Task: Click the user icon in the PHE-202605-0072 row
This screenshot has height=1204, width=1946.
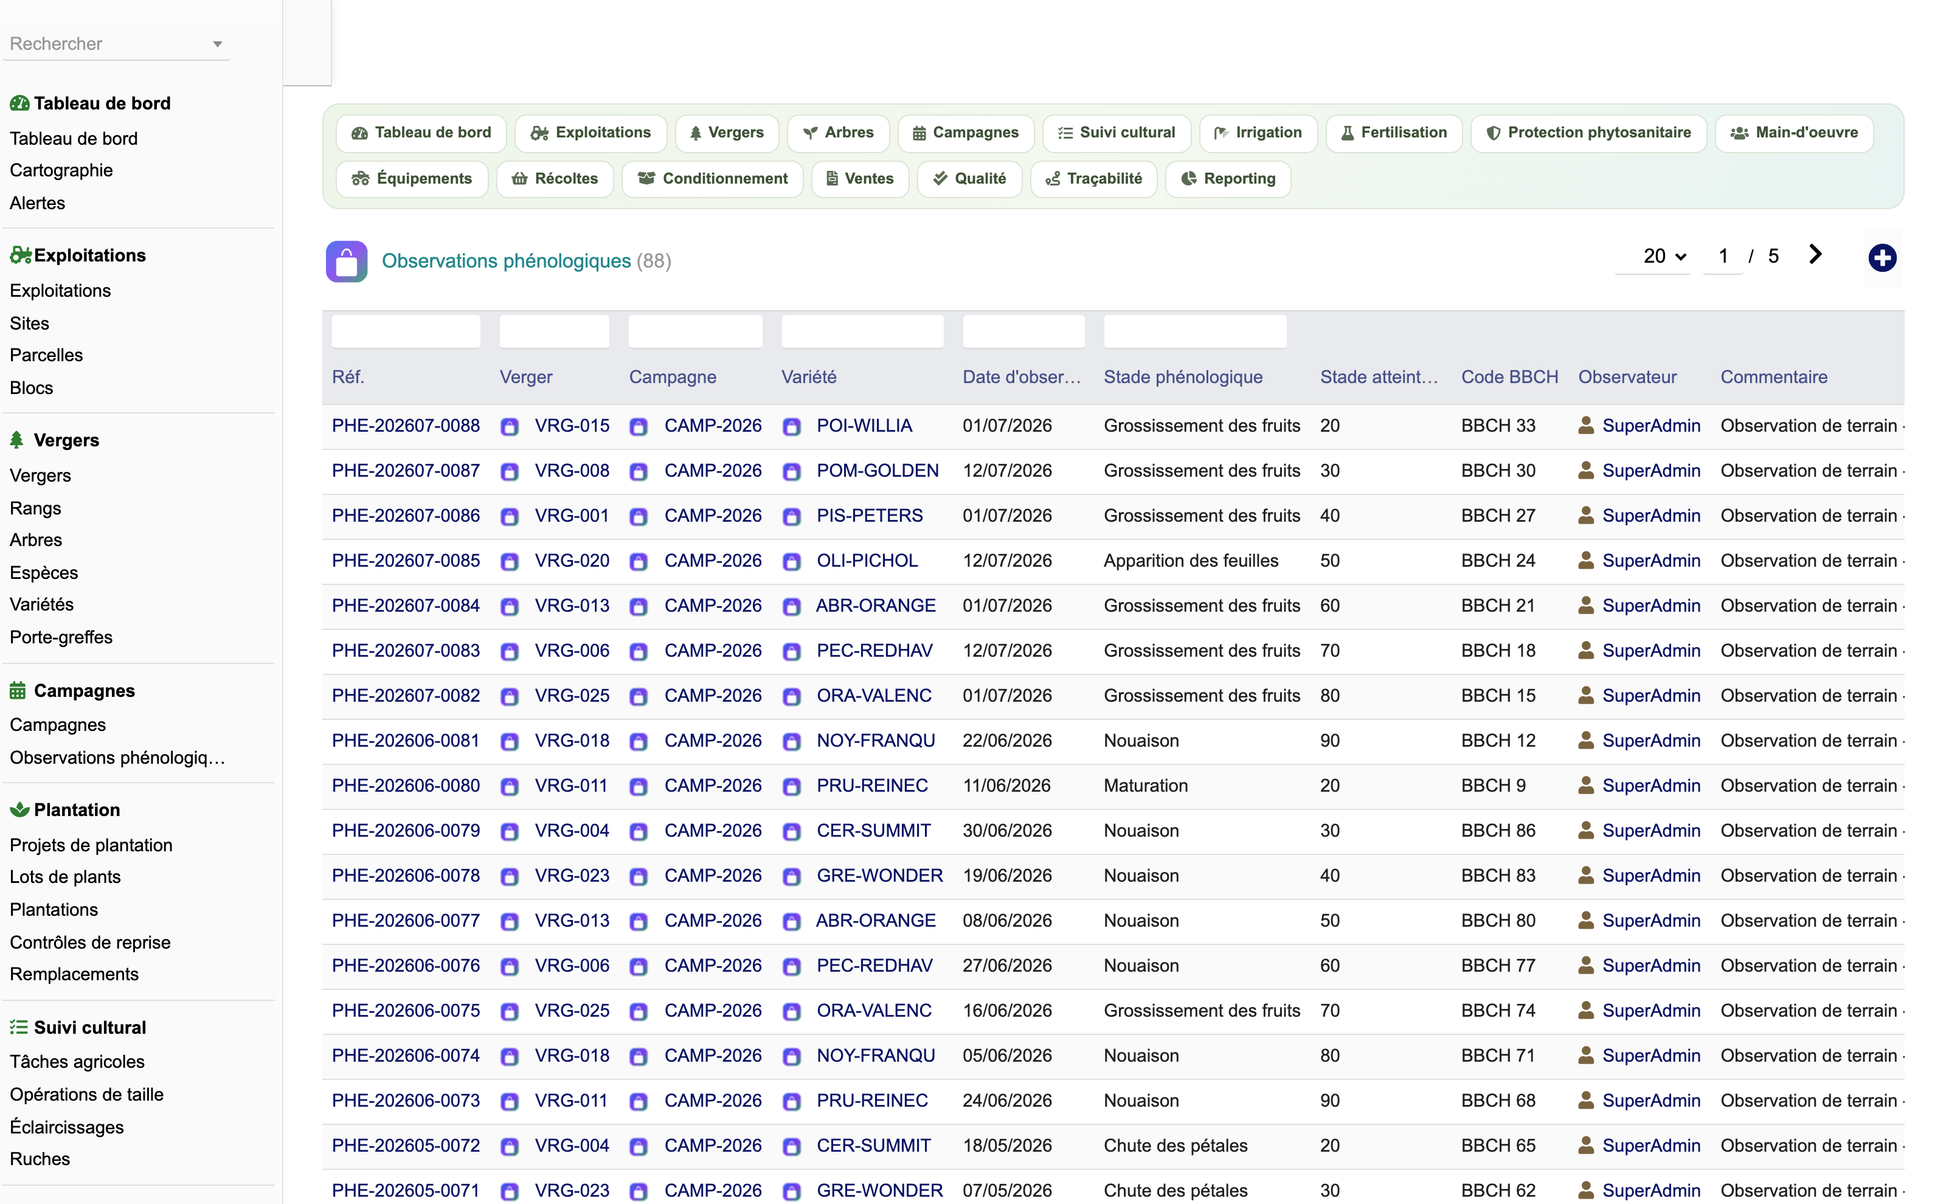Action: pos(1586,1146)
